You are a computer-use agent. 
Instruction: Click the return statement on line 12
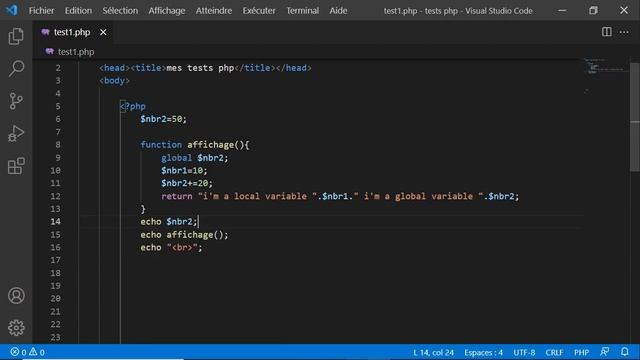340,196
